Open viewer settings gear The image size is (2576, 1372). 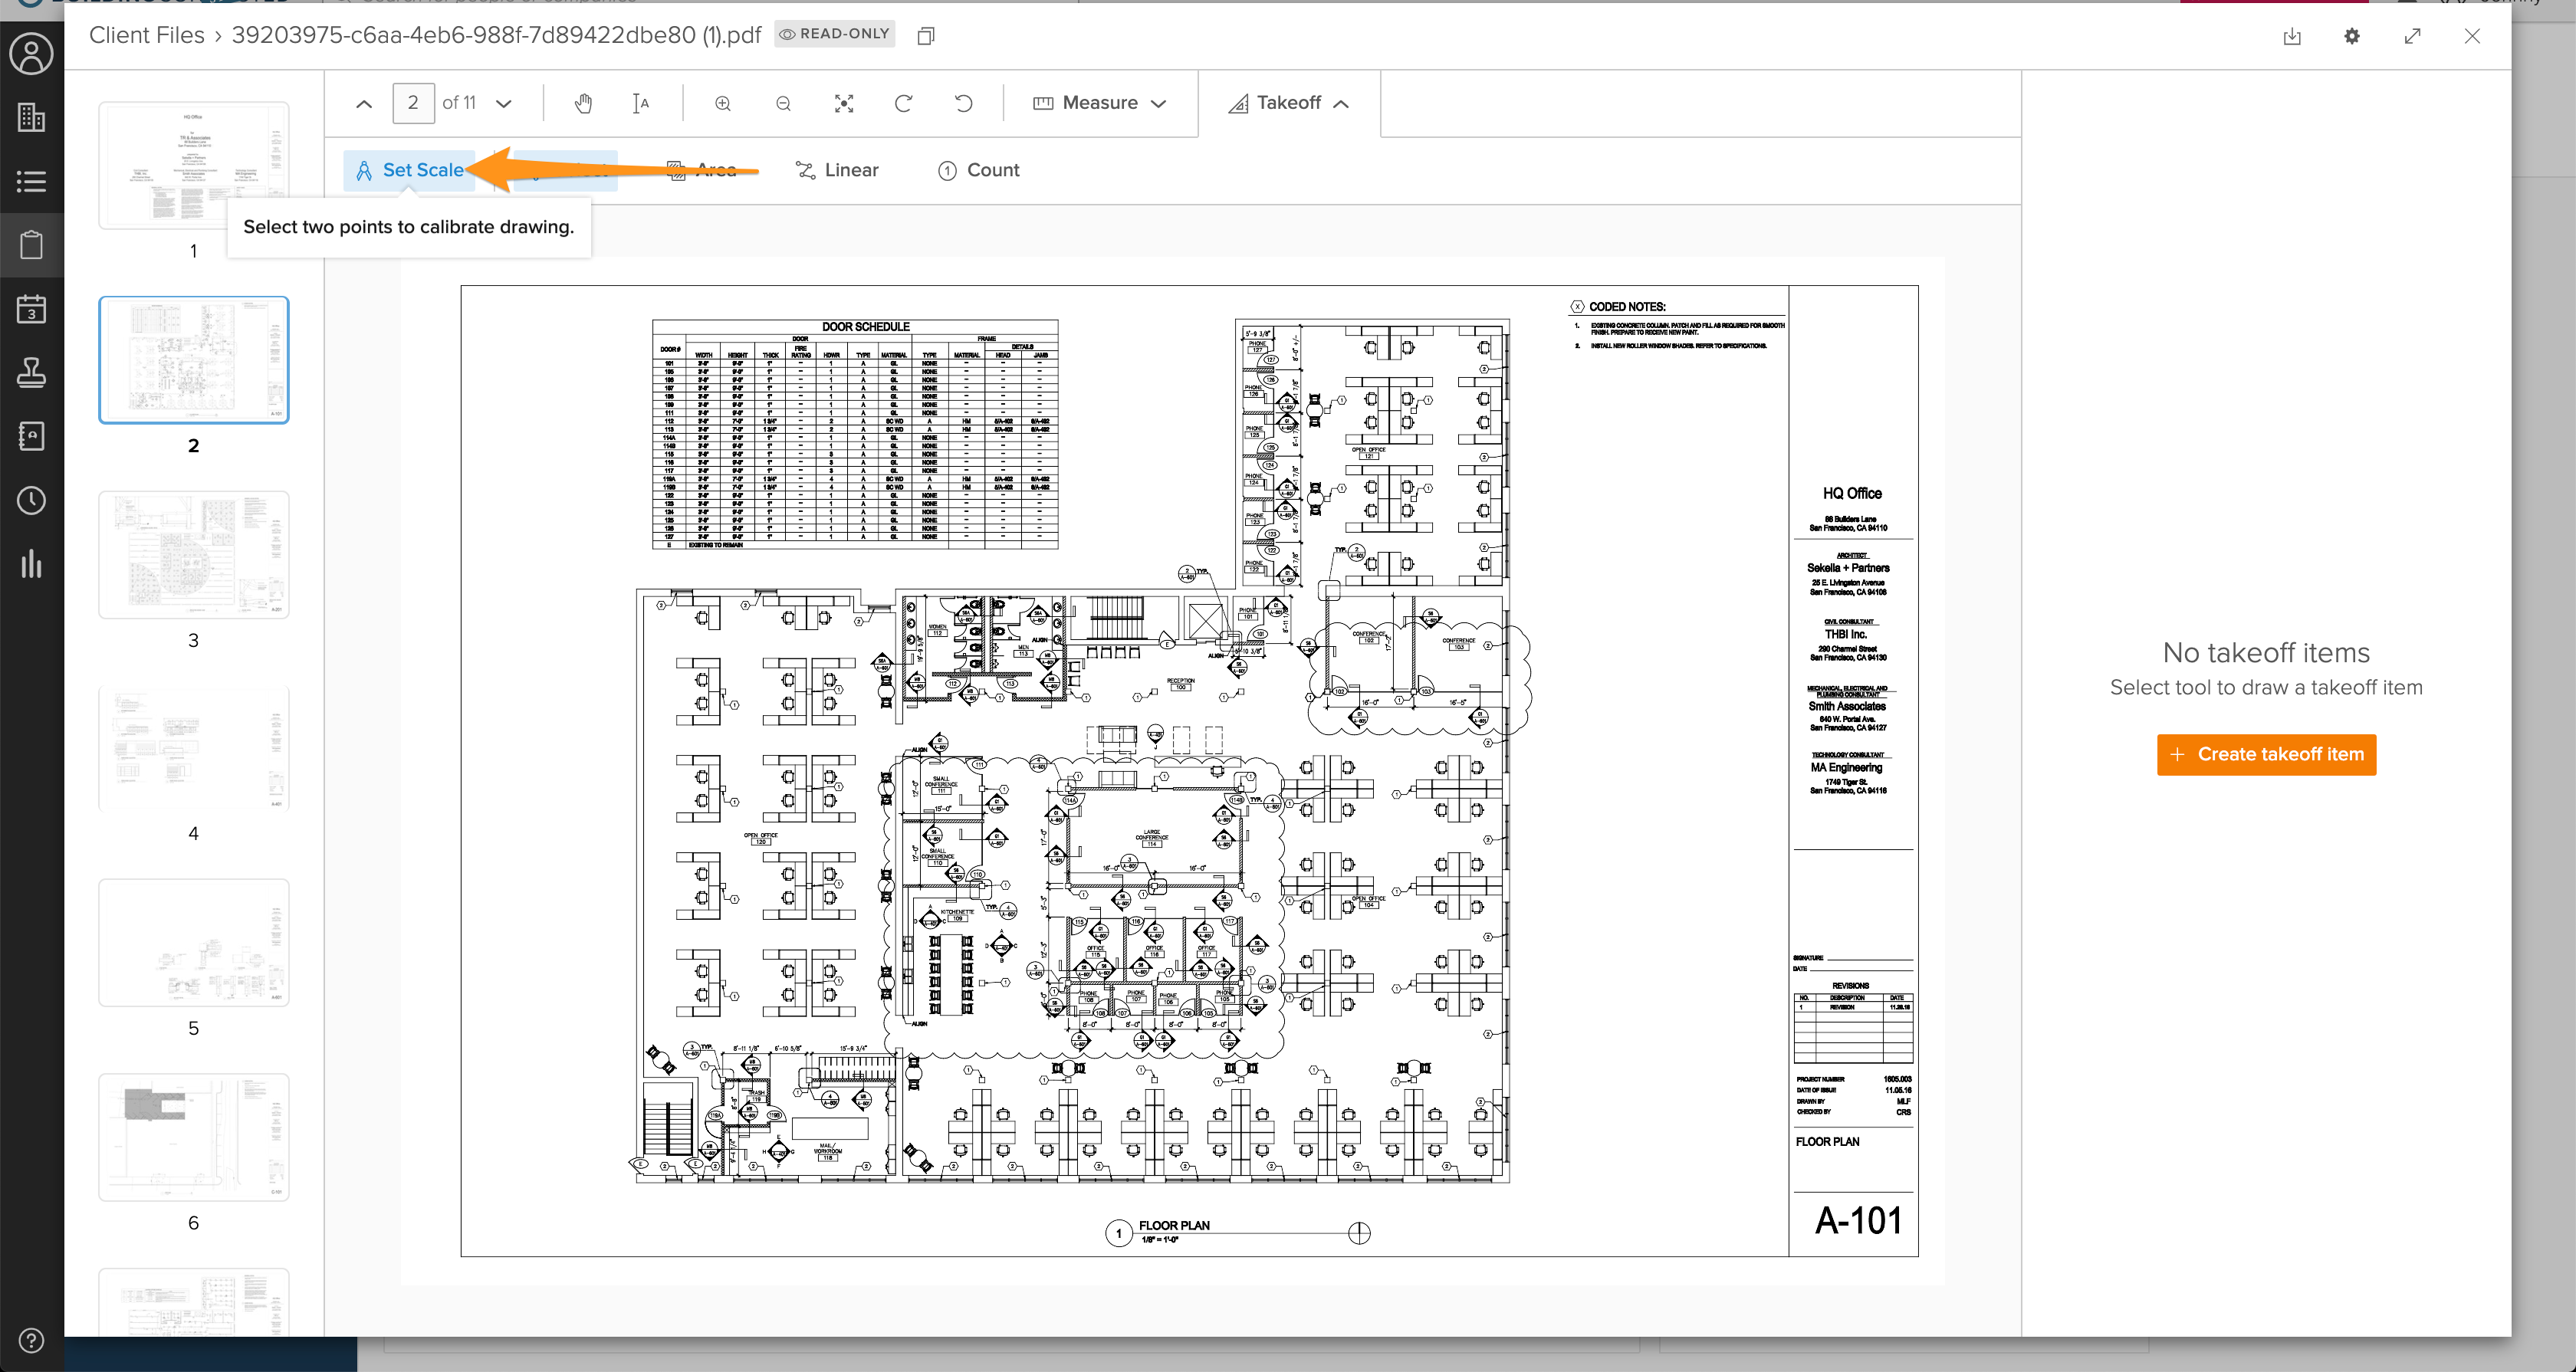(x=2352, y=36)
